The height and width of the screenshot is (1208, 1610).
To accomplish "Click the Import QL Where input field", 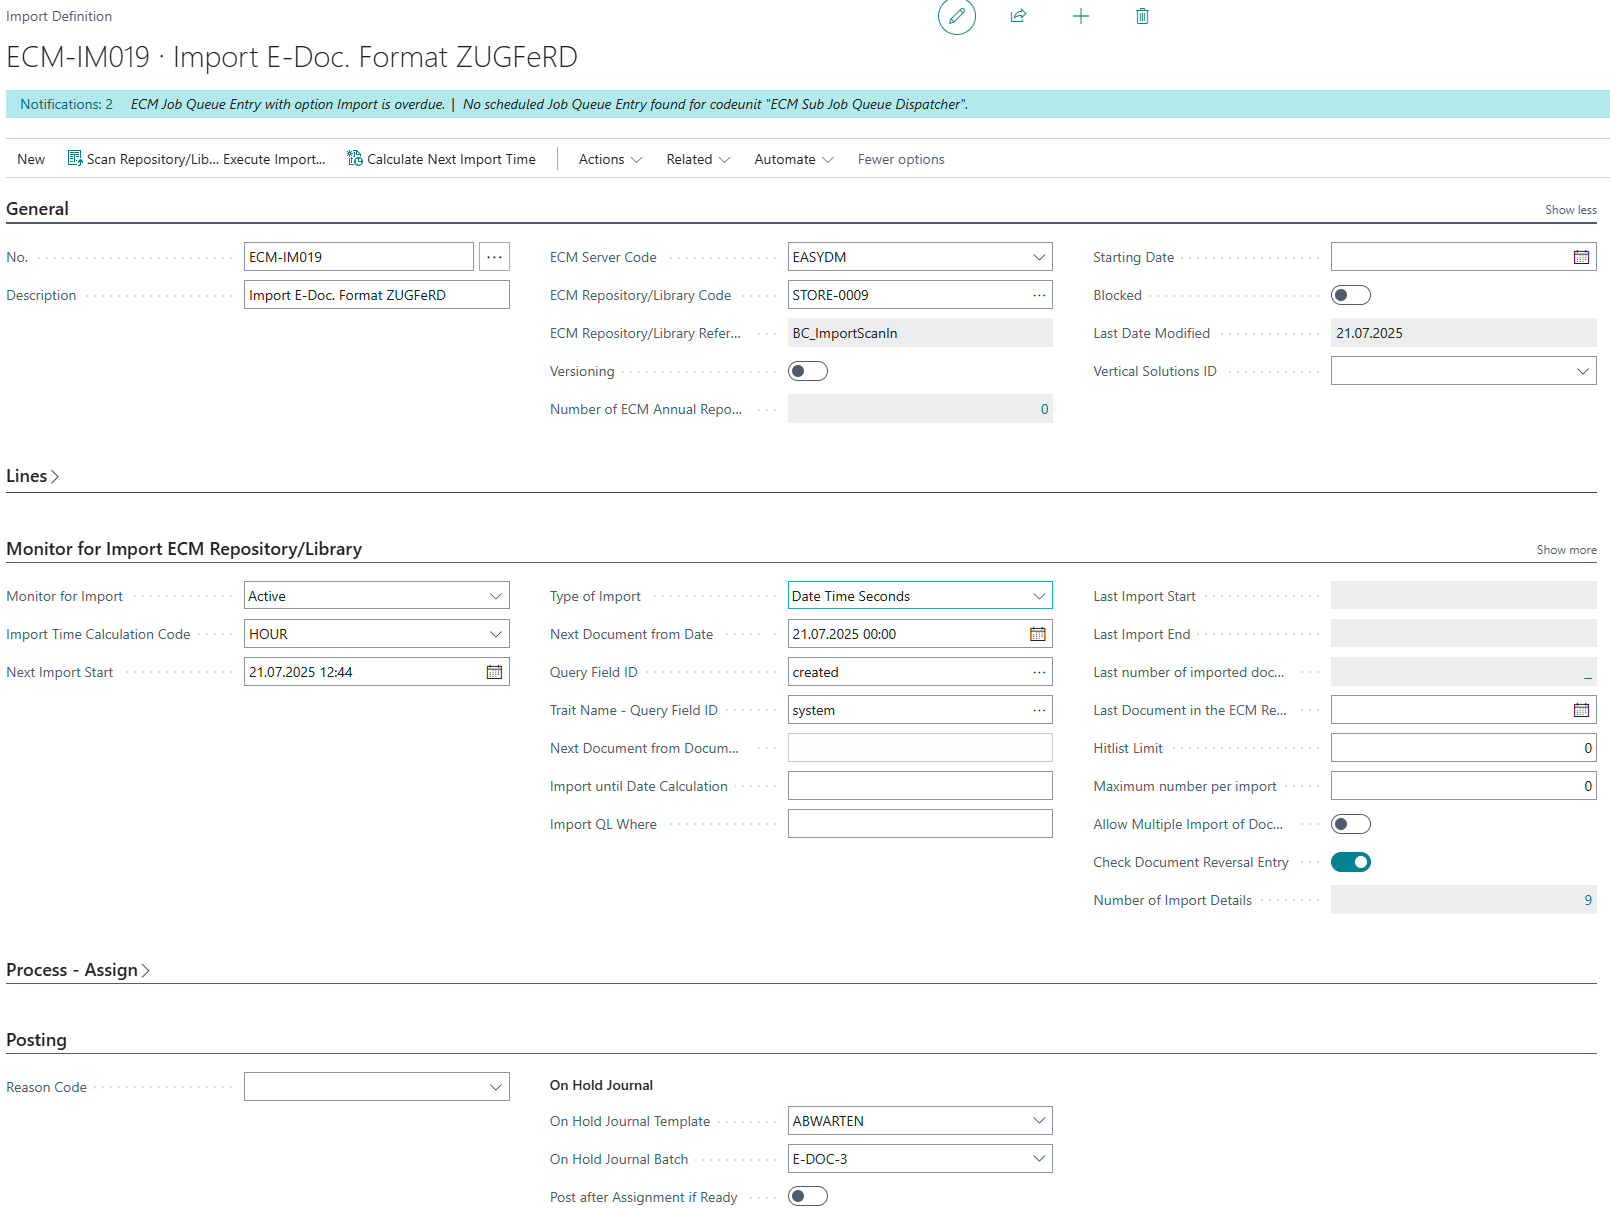I will [919, 824].
